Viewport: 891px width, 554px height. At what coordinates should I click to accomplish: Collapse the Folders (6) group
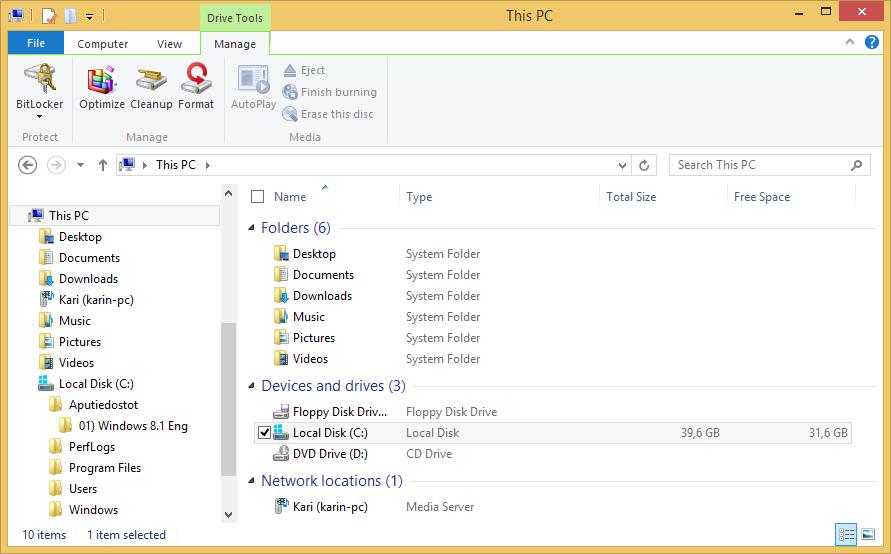coord(251,228)
